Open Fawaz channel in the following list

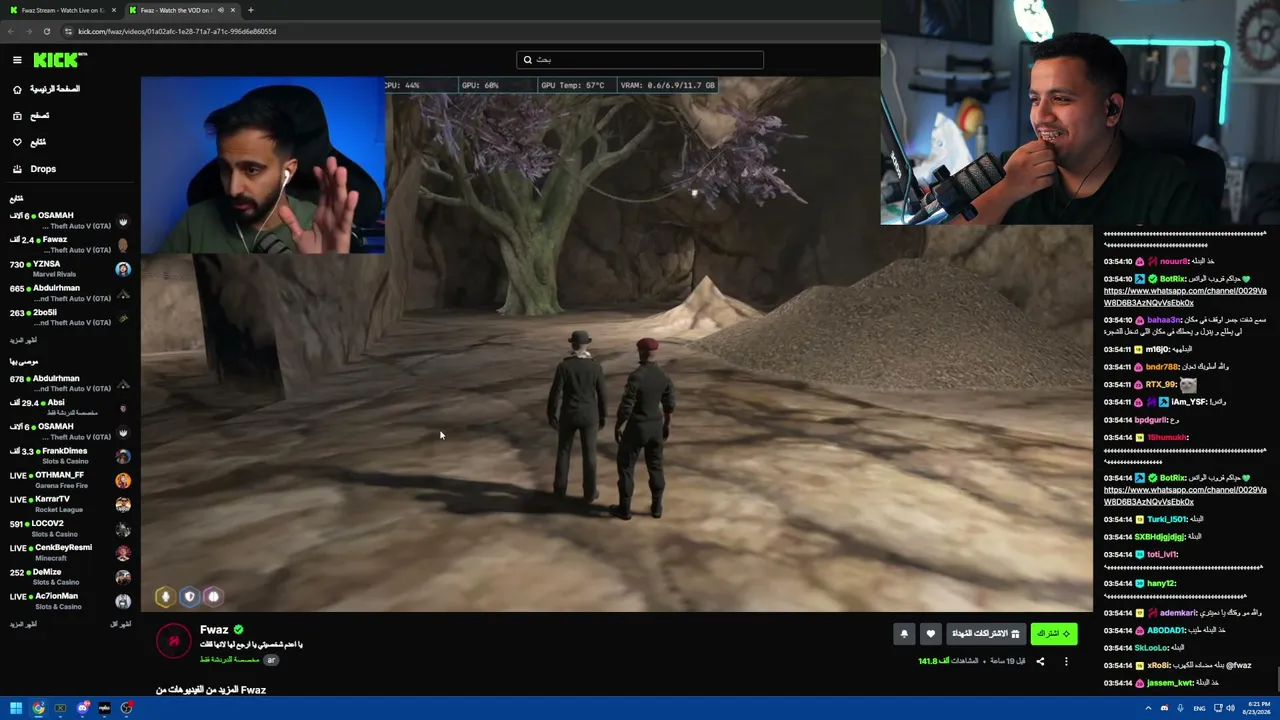click(70, 245)
